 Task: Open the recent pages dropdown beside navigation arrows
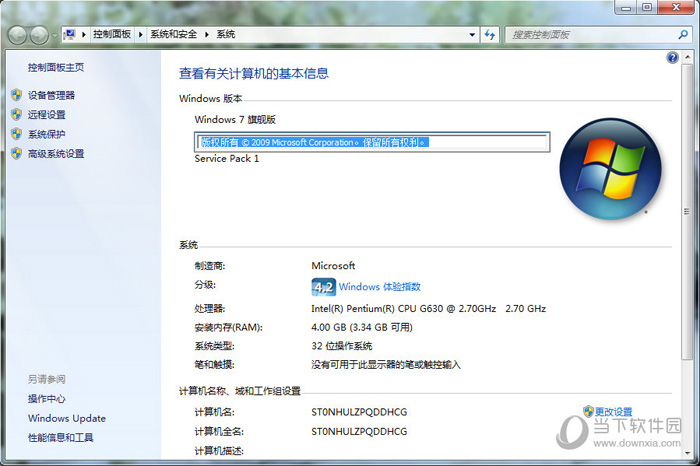(x=54, y=35)
